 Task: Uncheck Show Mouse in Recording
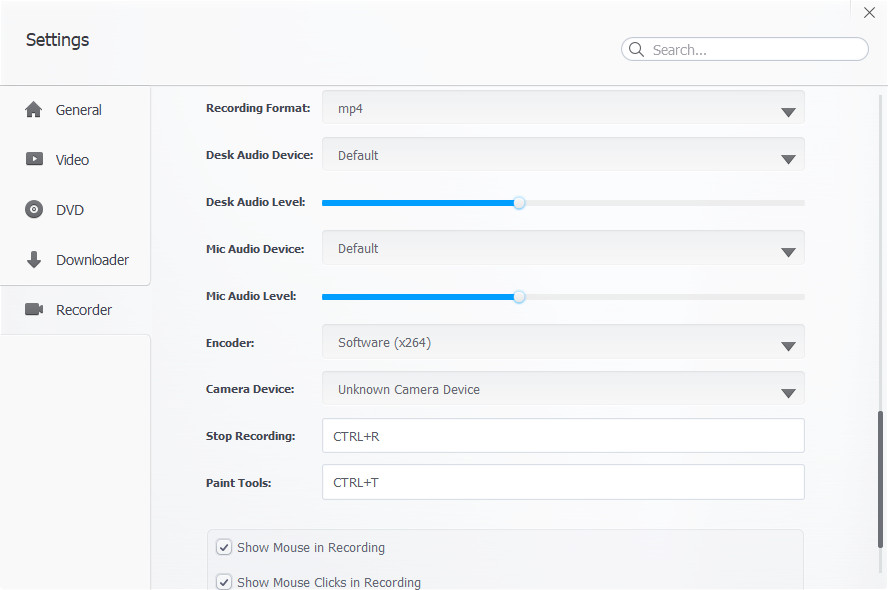(x=224, y=548)
